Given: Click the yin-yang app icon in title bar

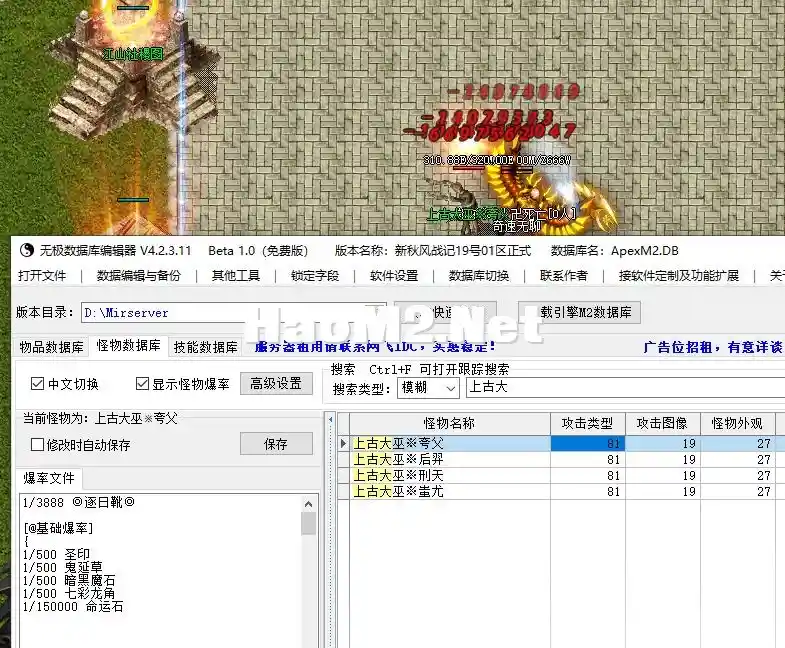Looking at the screenshot, I should (27, 250).
